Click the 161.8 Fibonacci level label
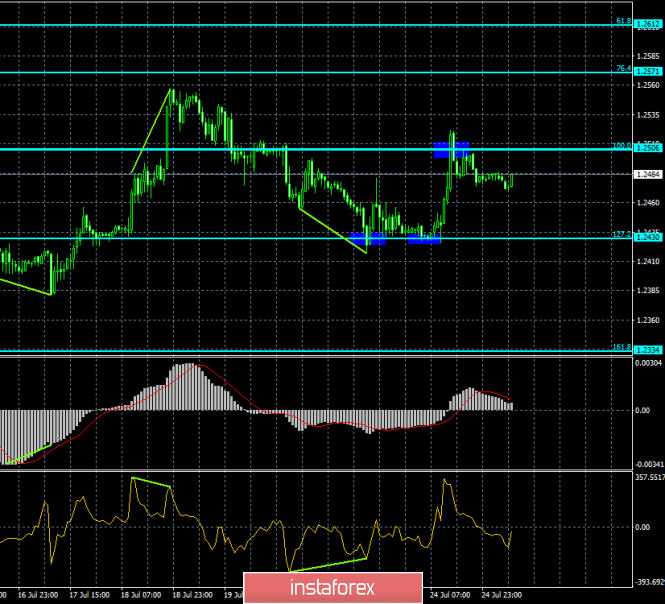665x604 pixels. click(x=621, y=347)
